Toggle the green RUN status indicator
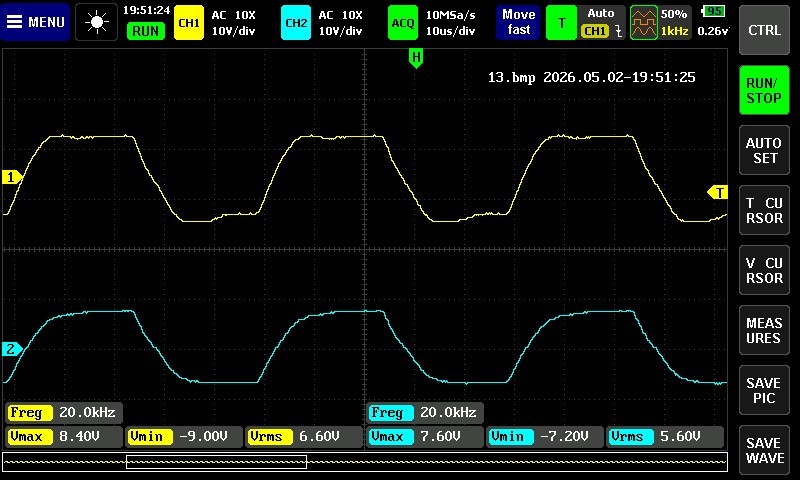Viewport: 800px width, 480px height. pos(145,31)
